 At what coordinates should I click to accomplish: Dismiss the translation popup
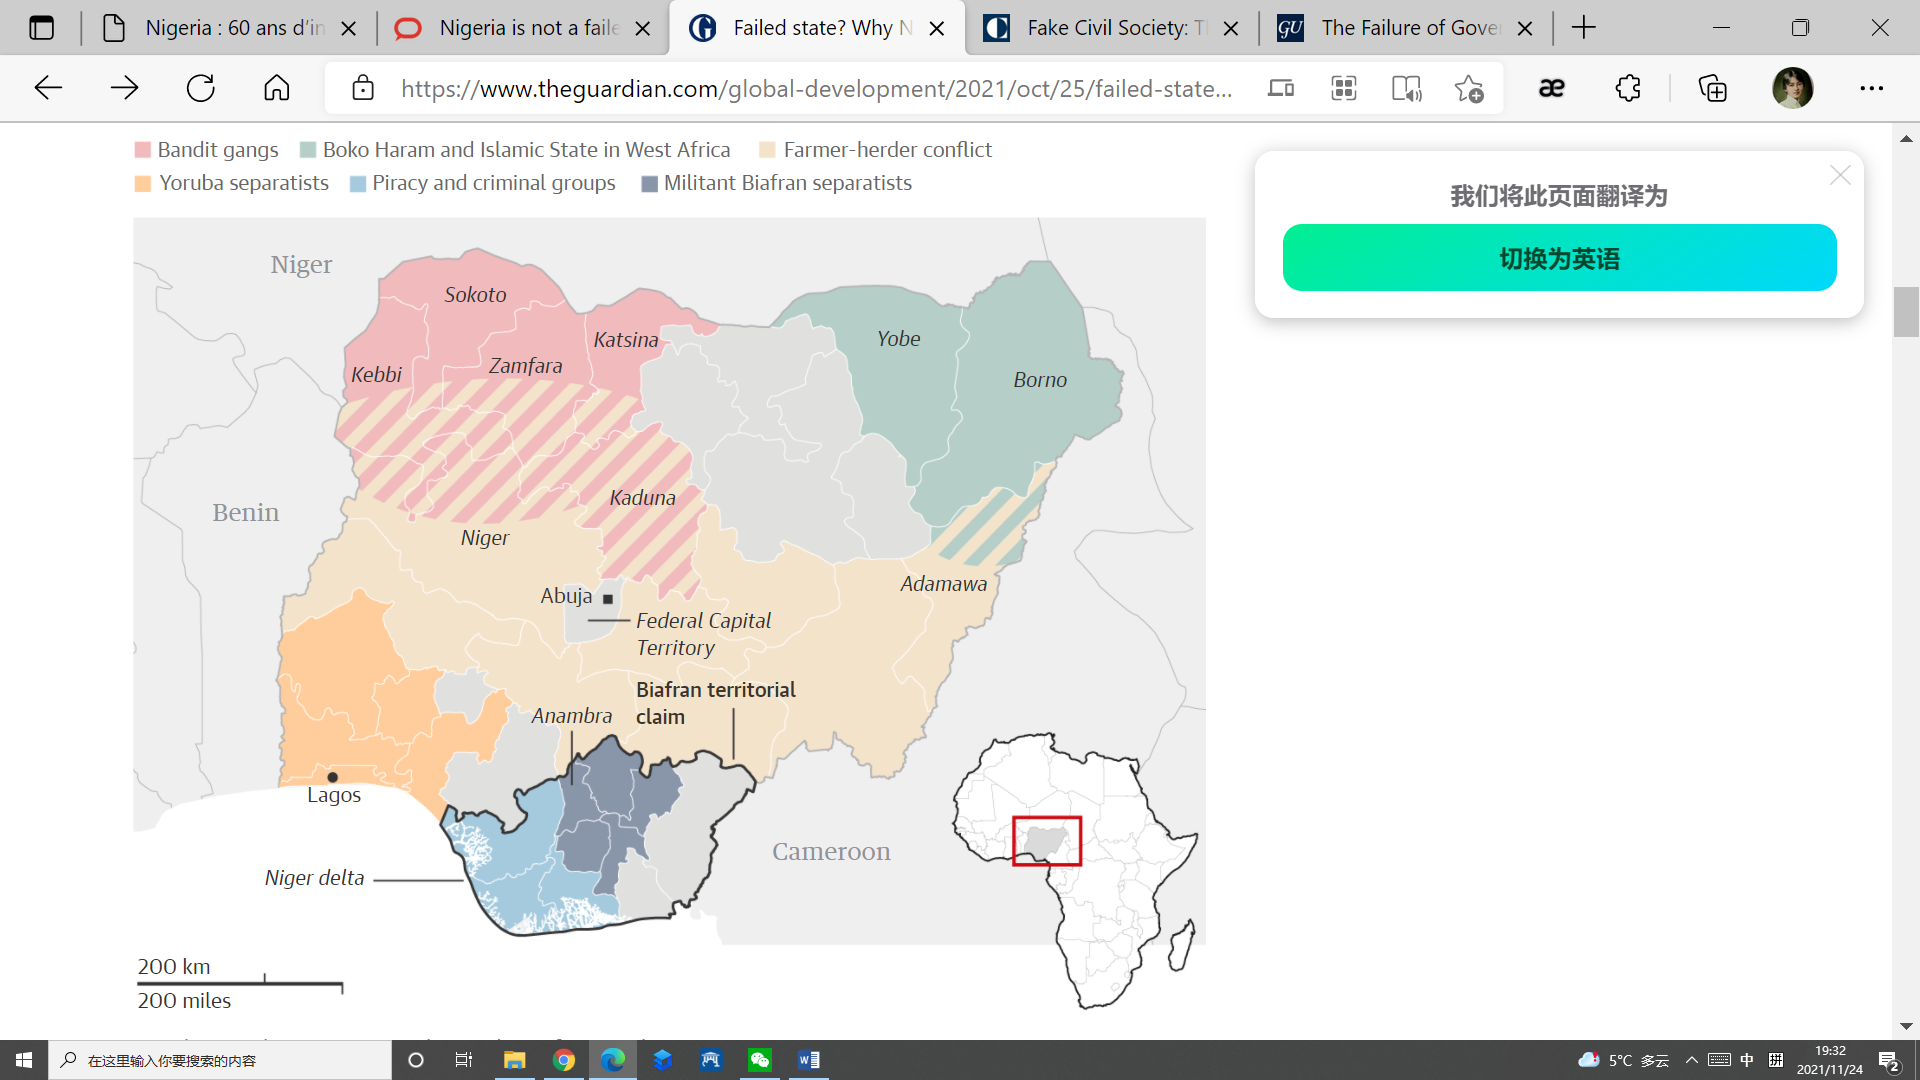(x=1839, y=176)
